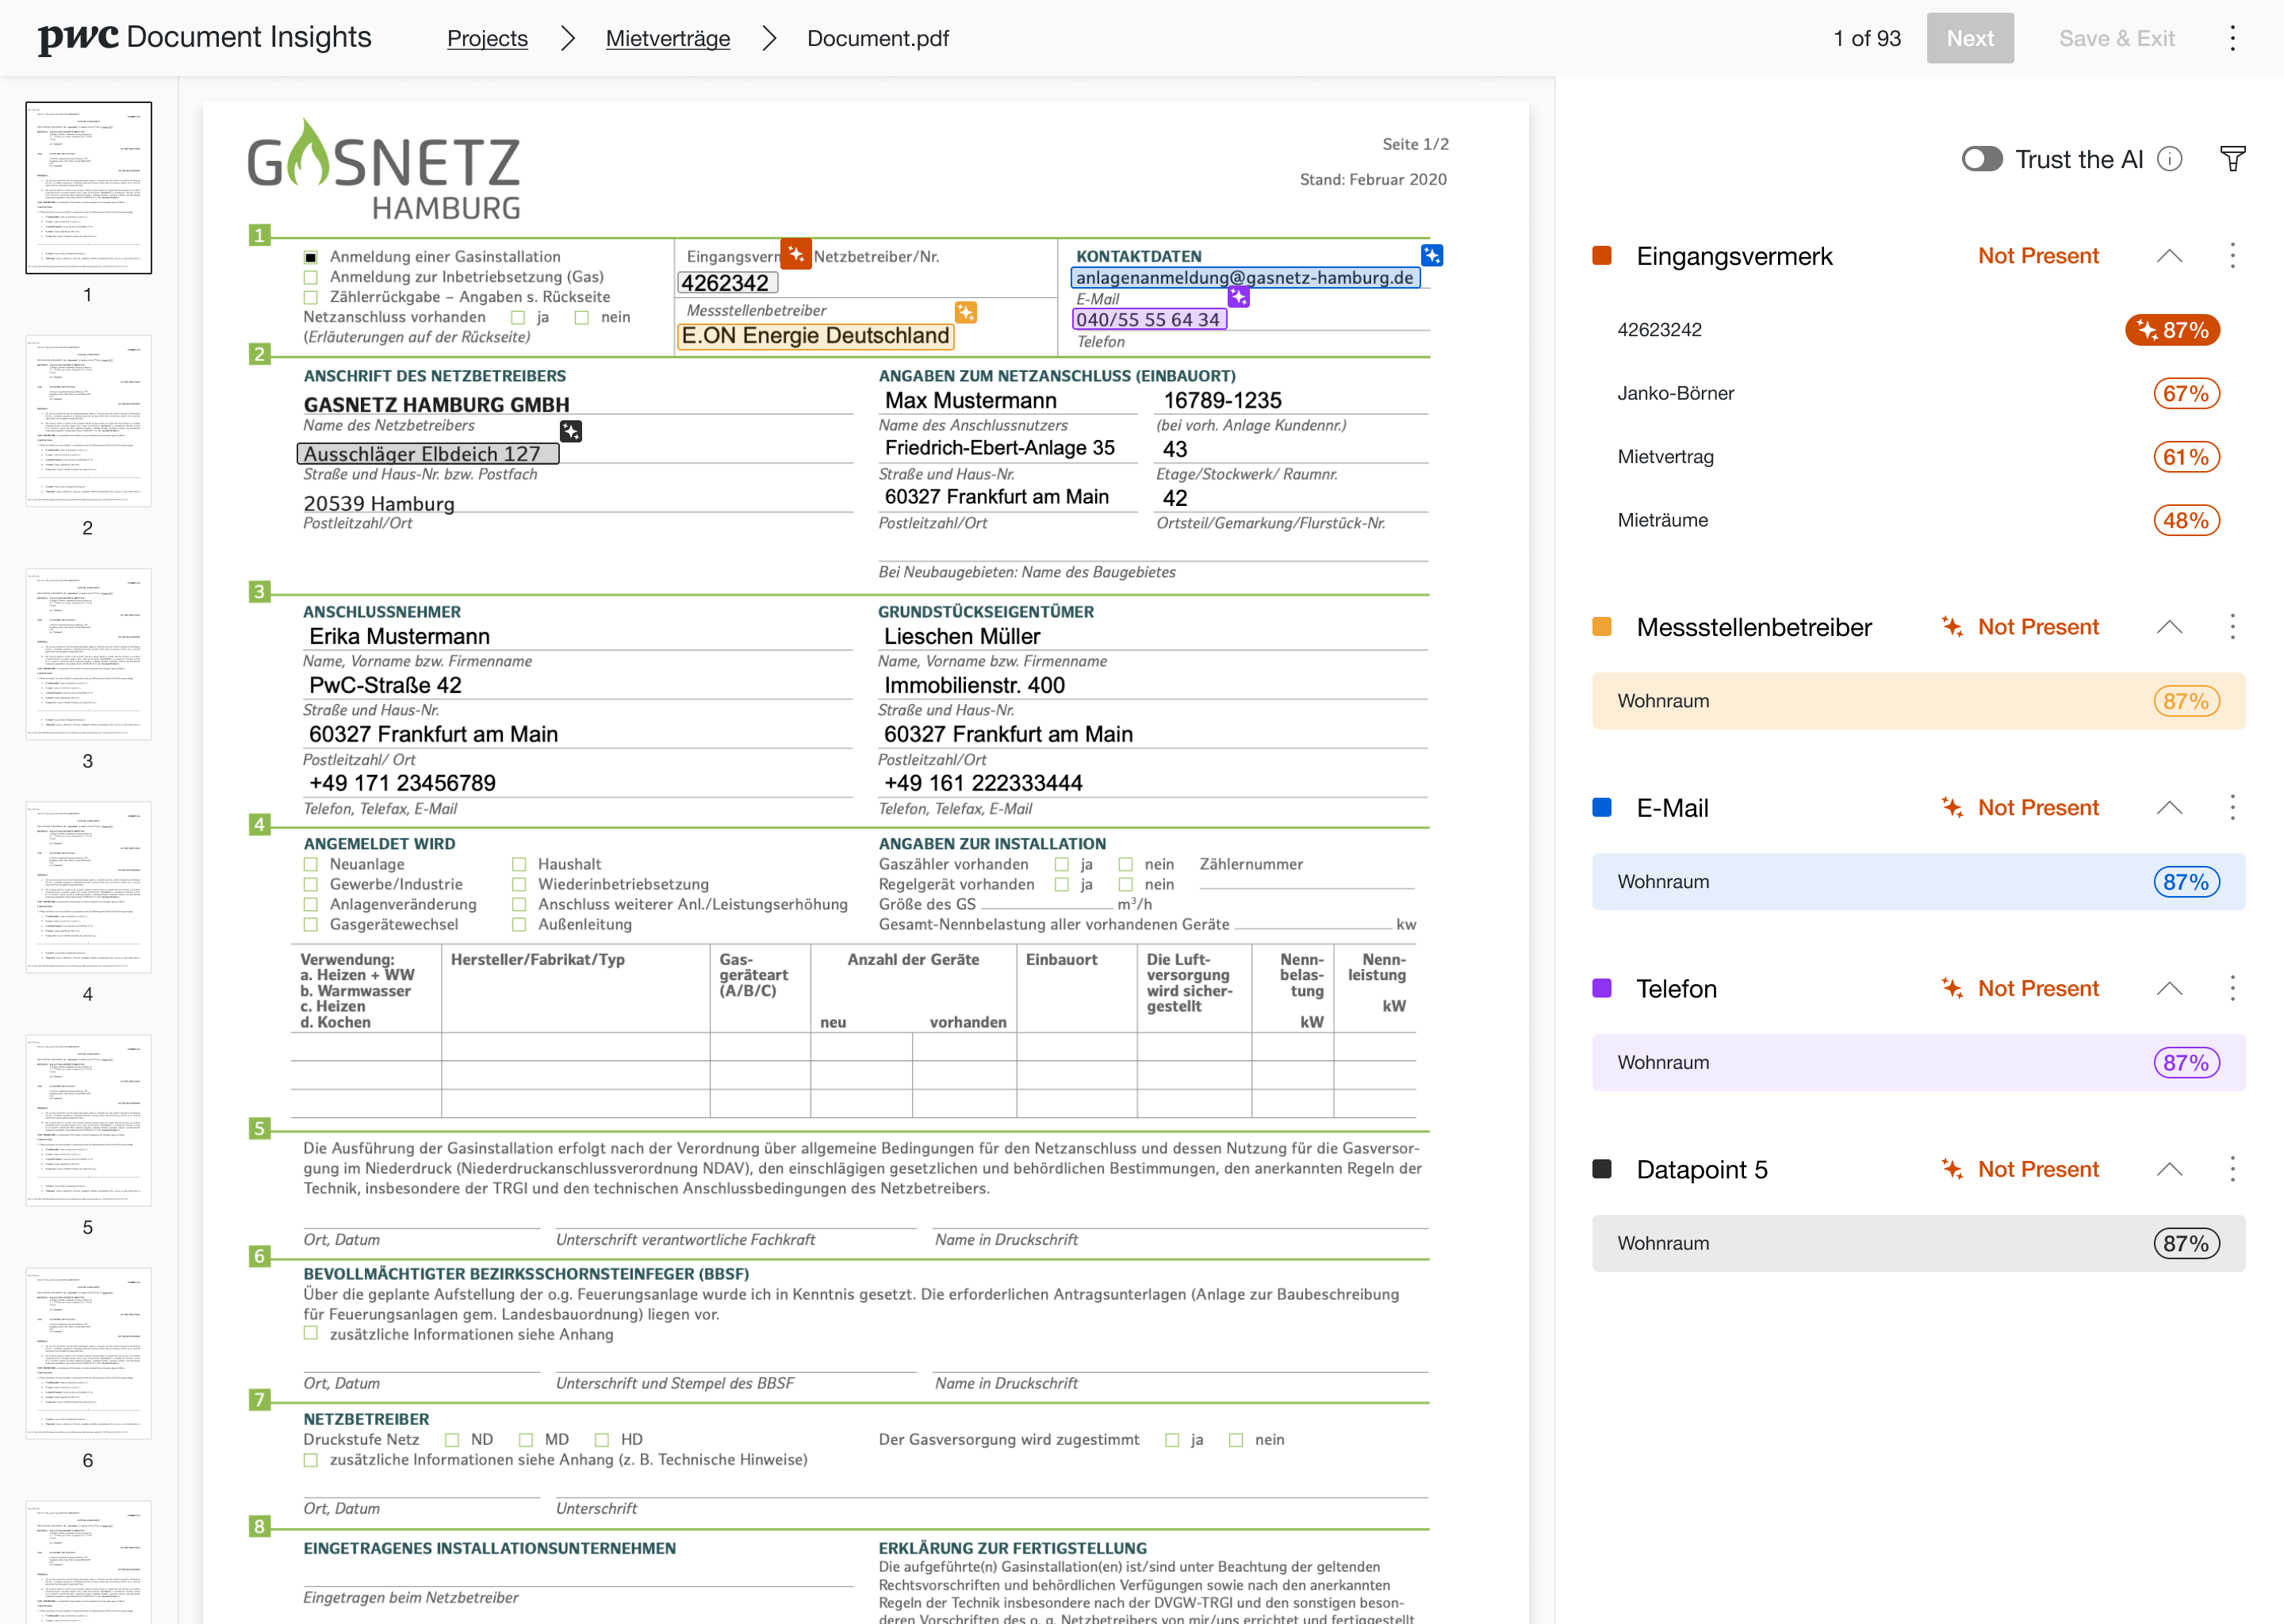Image resolution: width=2284 pixels, height=1624 pixels.
Task: Click the Telefon section title
Action: (1676, 989)
